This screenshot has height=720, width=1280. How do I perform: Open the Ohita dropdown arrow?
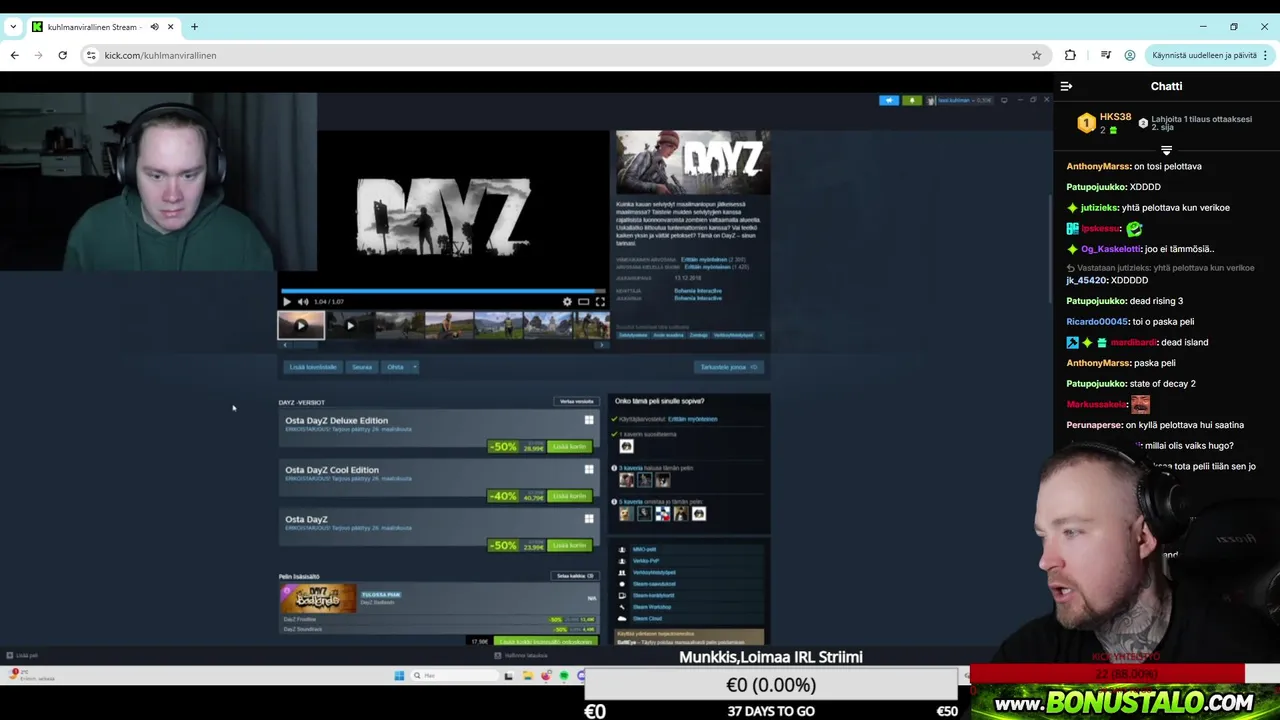pos(415,367)
